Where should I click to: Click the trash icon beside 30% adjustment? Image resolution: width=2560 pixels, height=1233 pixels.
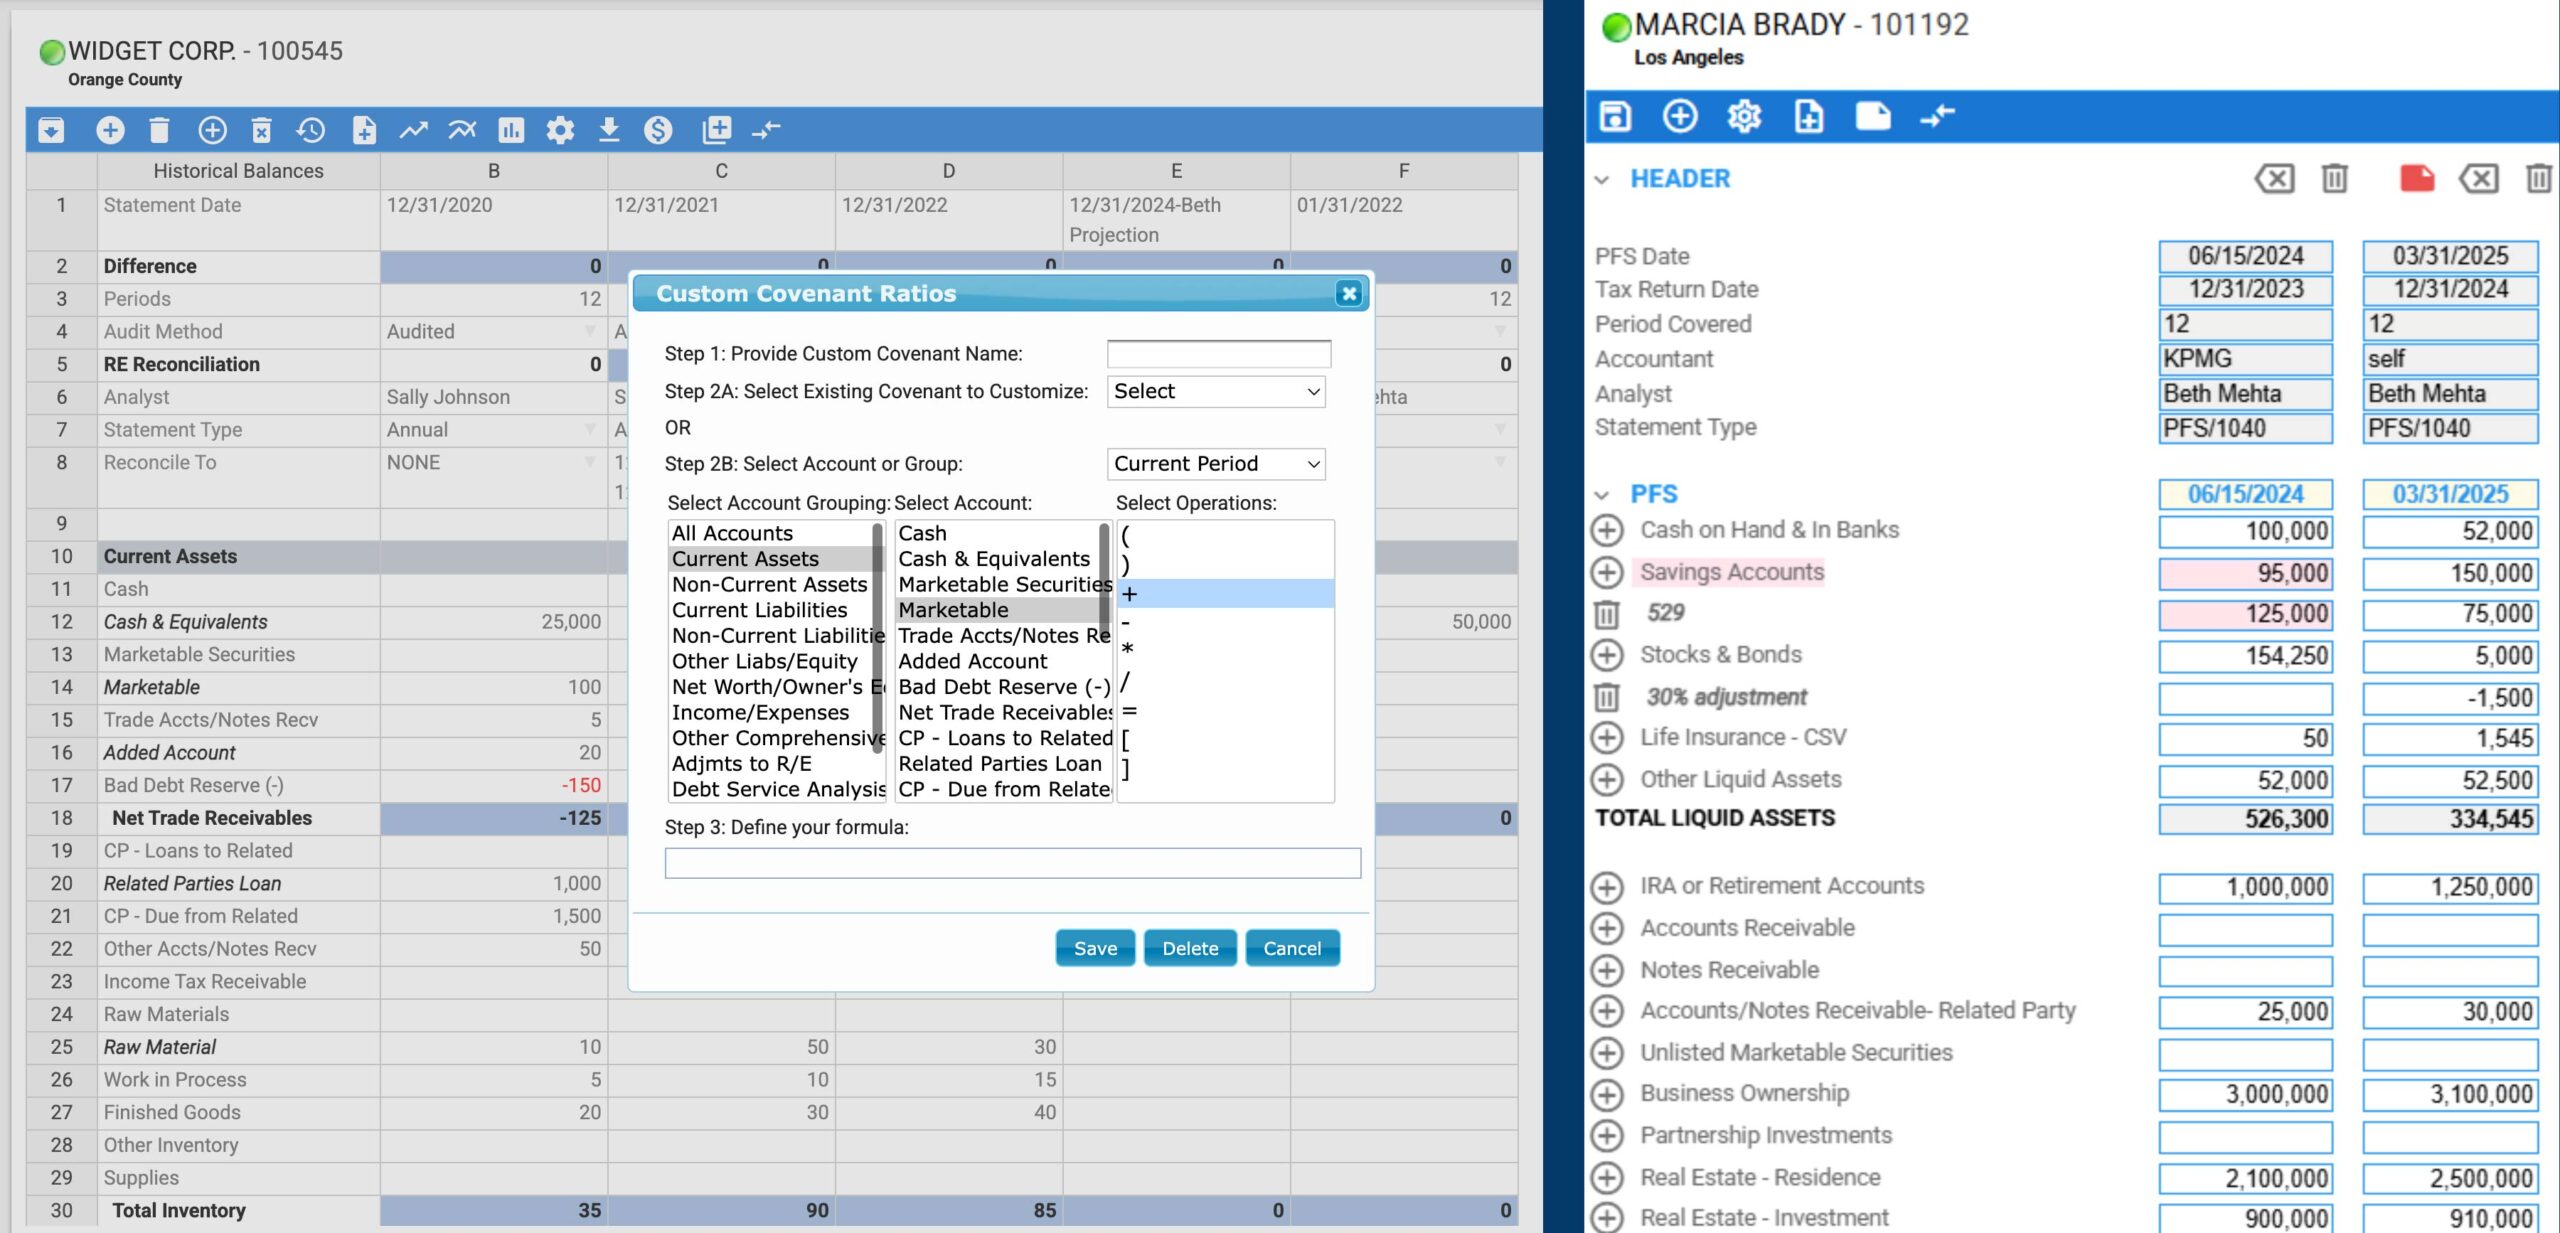pyautogui.click(x=1606, y=697)
